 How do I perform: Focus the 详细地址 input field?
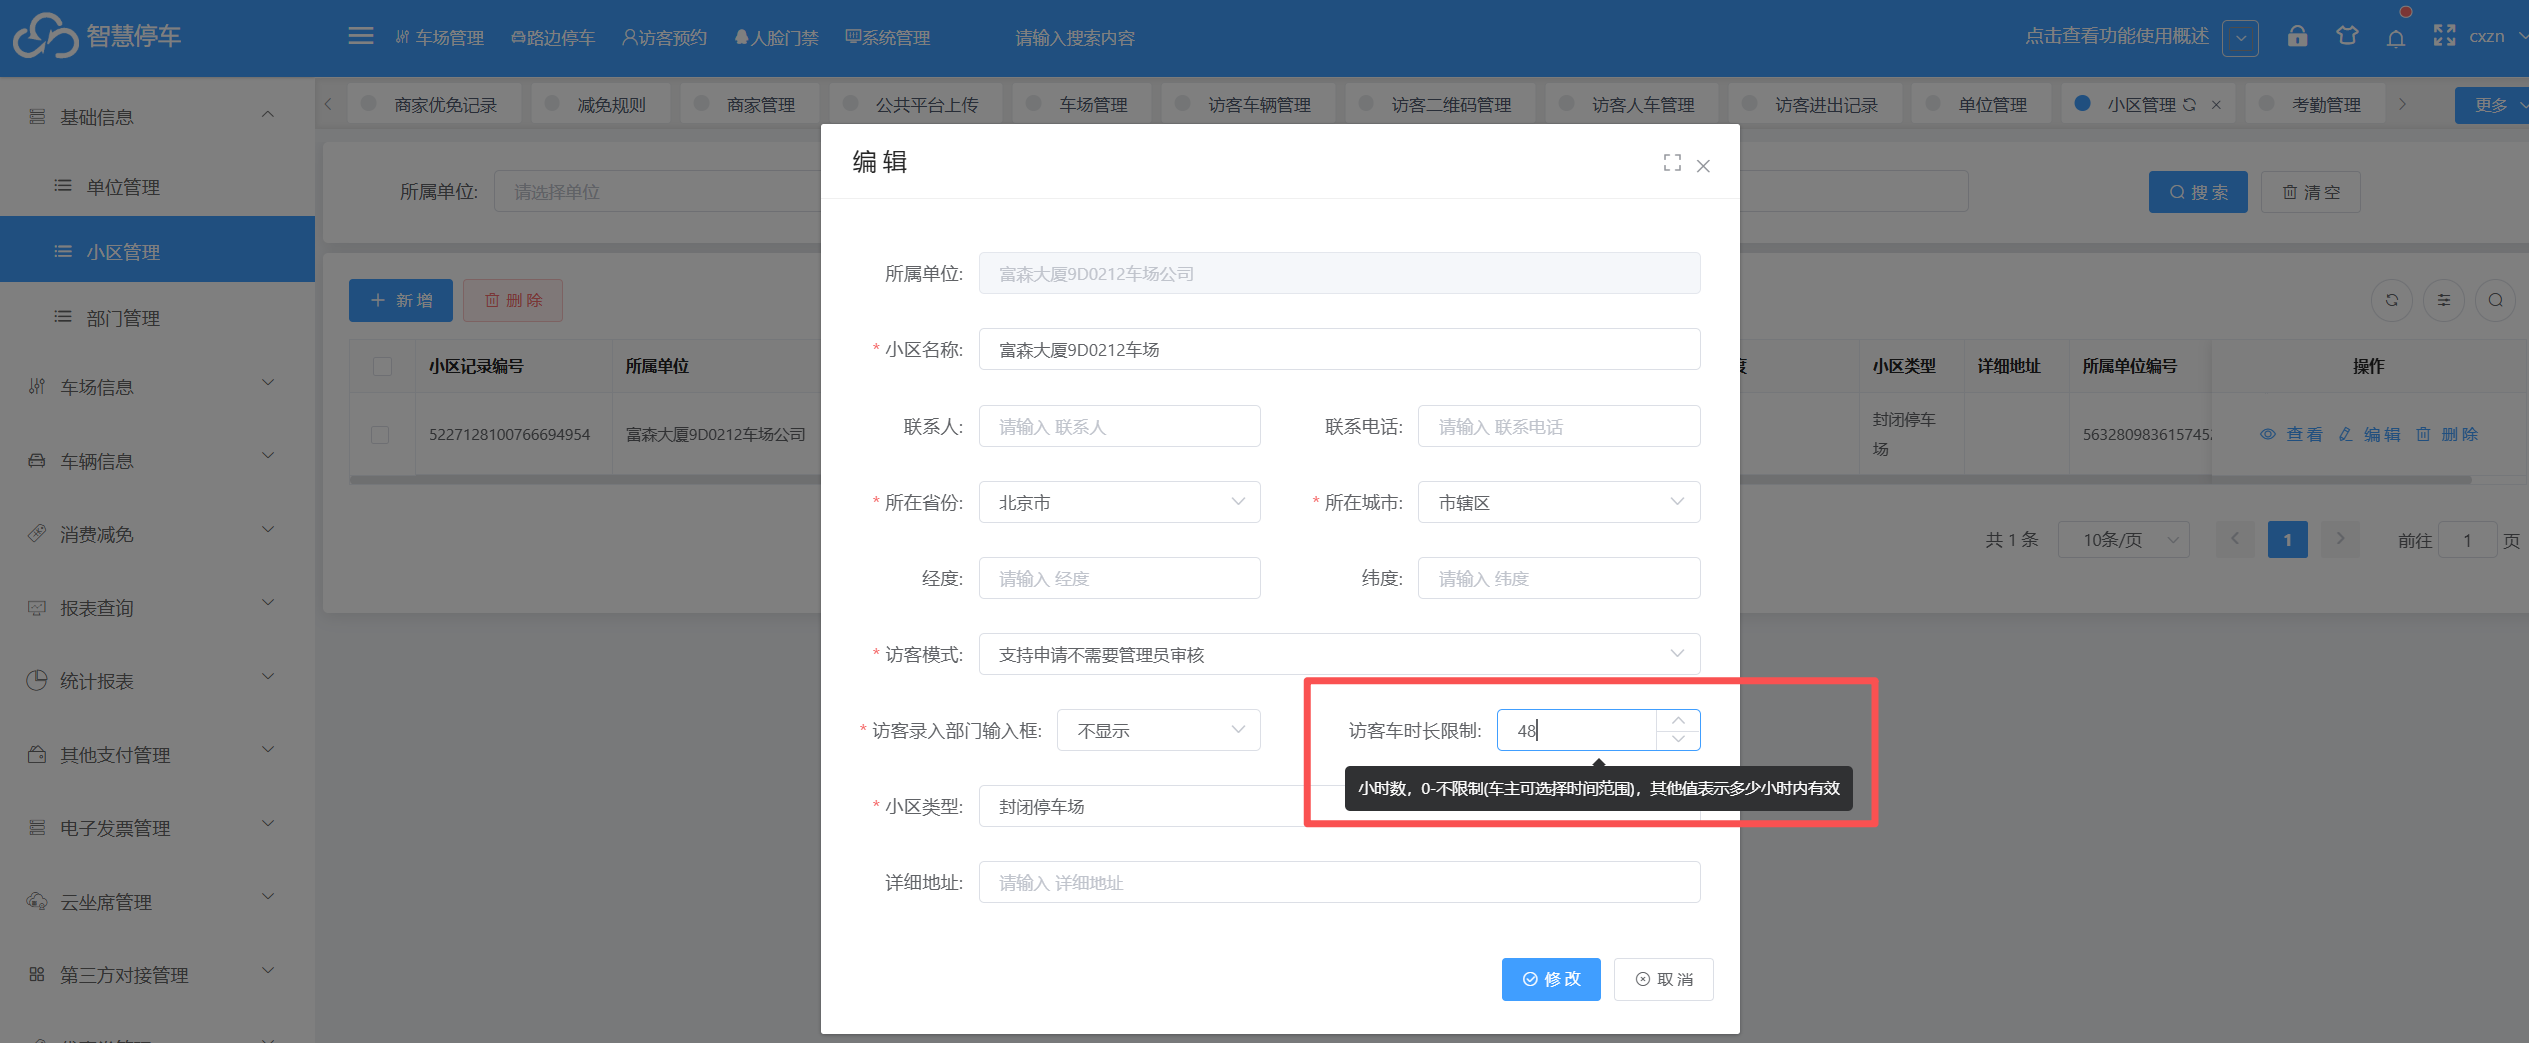(x=1339, y=883)
